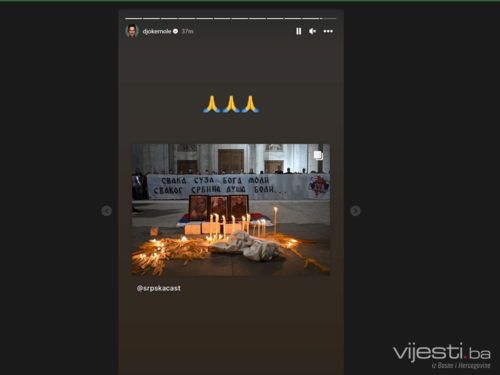Image resolution: width=500 pixels, height=375 pixels.
Task: Click the 'iz Bosne i Hercegovine' tagline
Action: 461,365
